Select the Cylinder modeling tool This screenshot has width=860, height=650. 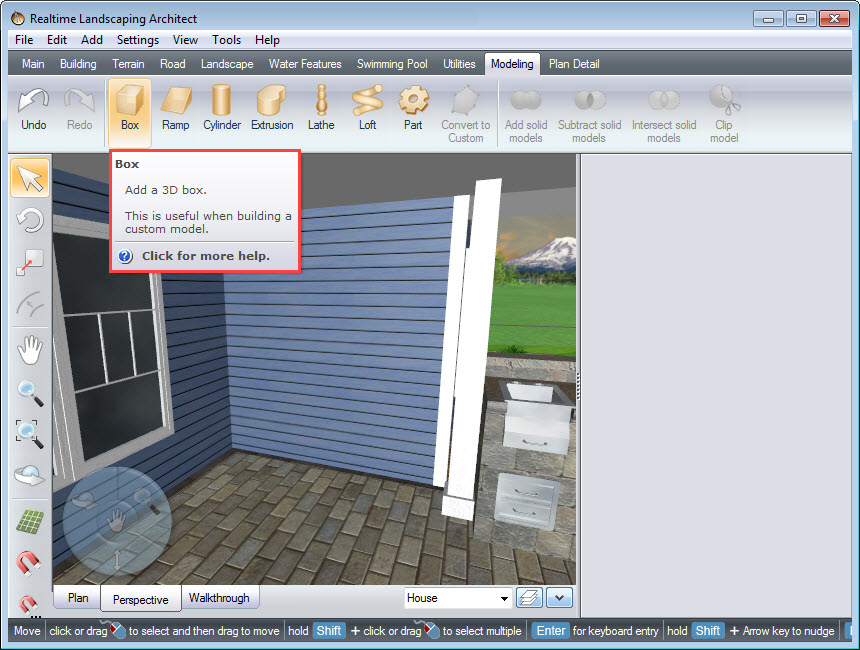222,110
